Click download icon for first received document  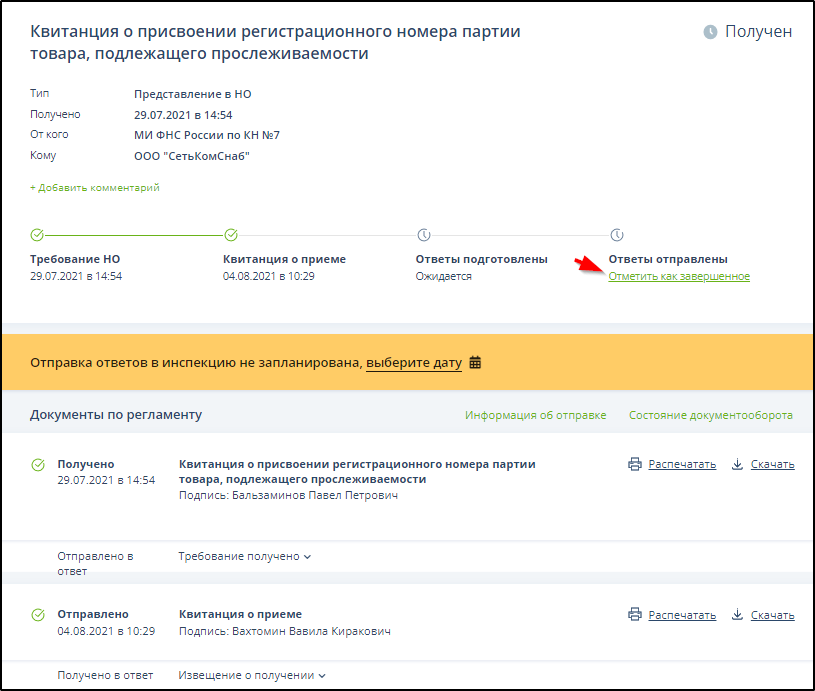(737, 464)
